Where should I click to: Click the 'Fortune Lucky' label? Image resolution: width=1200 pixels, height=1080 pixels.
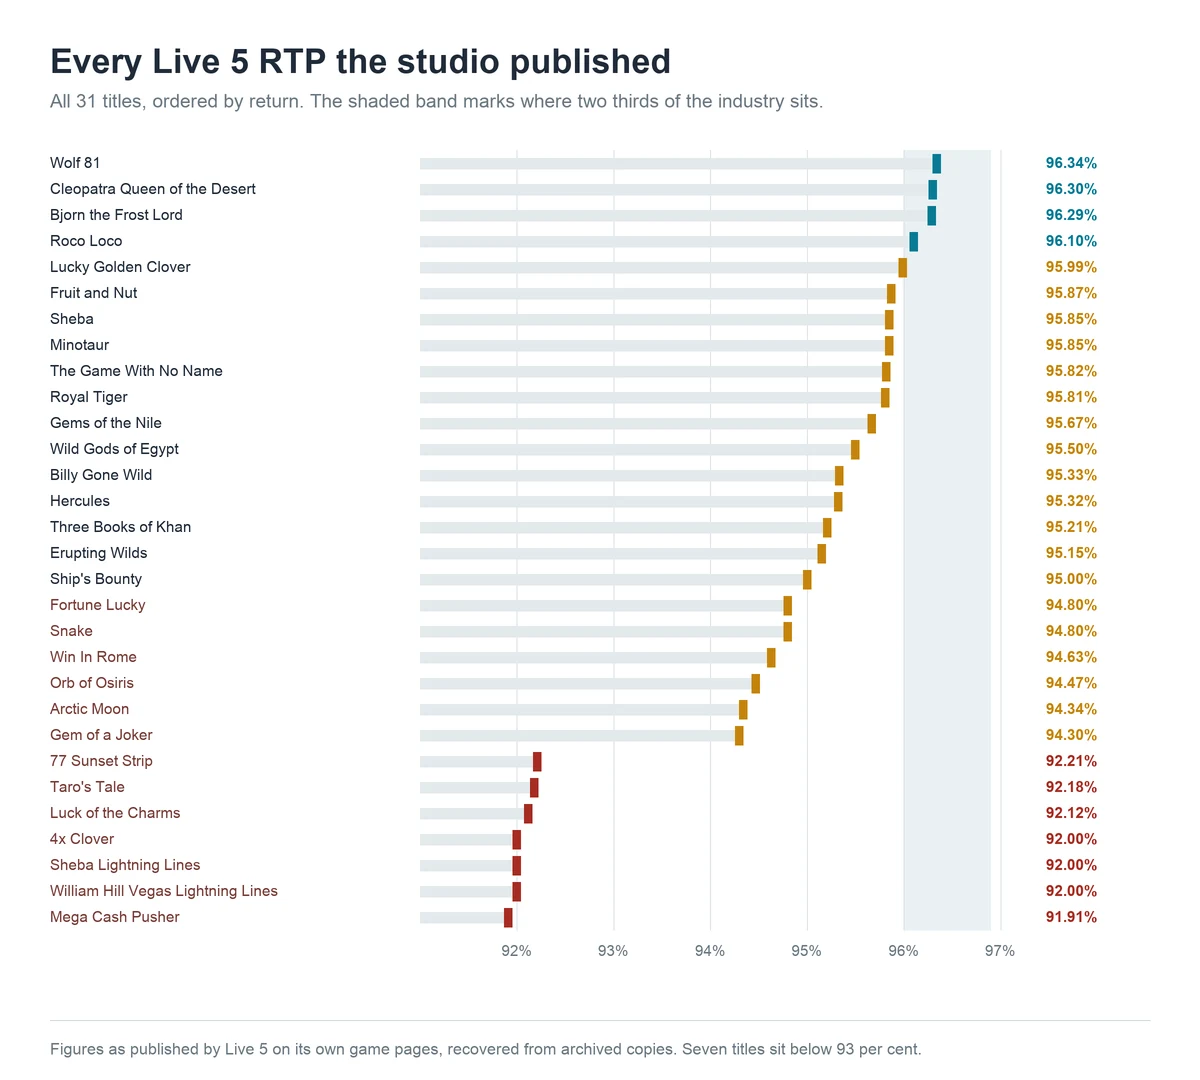pyautogui.click(x=98, y=605)
